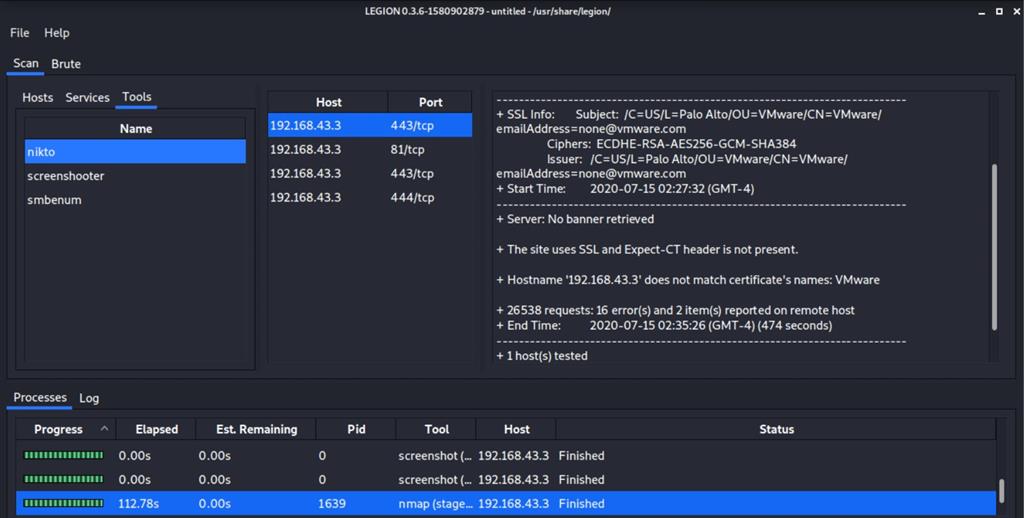The image size is (1024, 518).
Task: Sort by the Port column header
Action: tap(430, 102)
